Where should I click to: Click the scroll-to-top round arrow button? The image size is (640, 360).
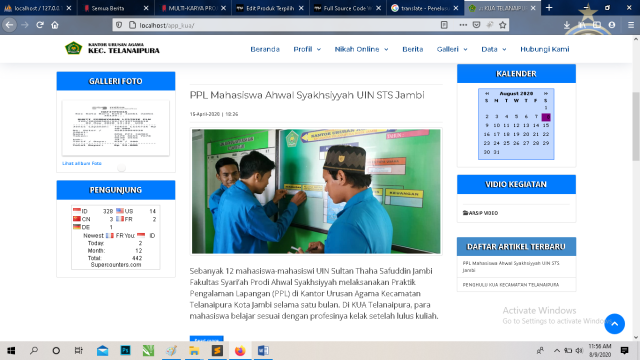point(614,324)
